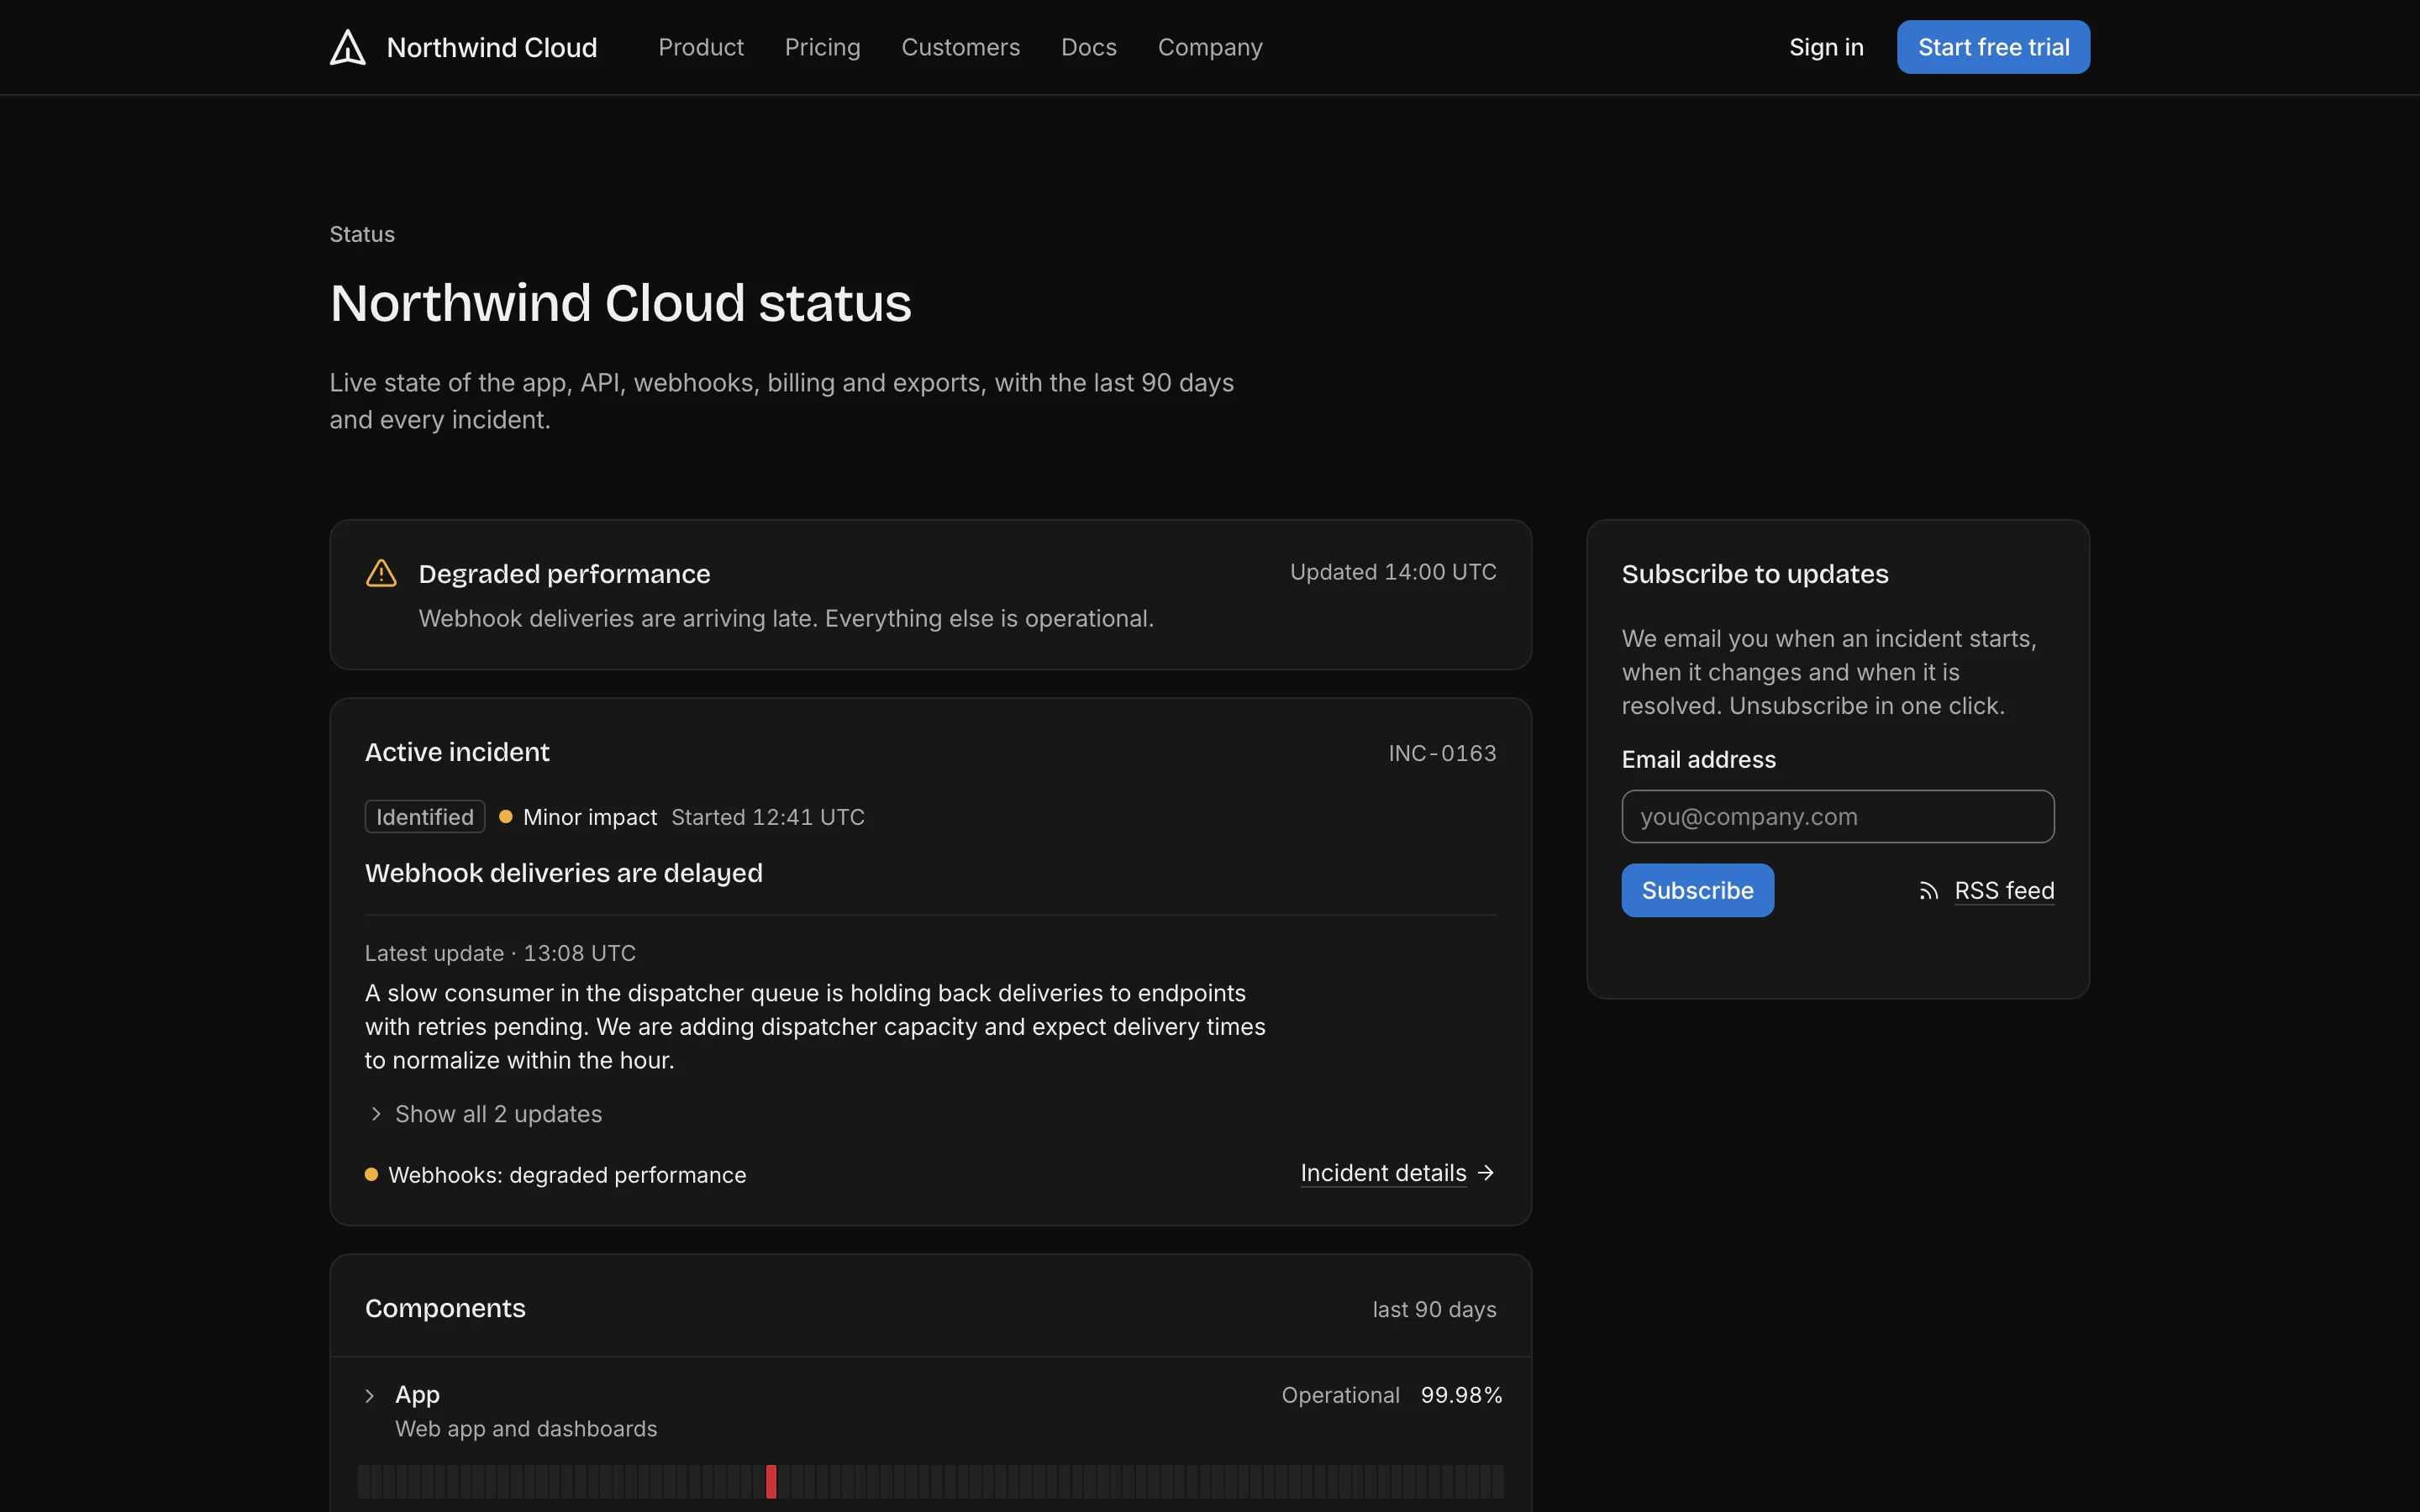Click the Northwind Cloud triangle logo icon

point(348,47)
